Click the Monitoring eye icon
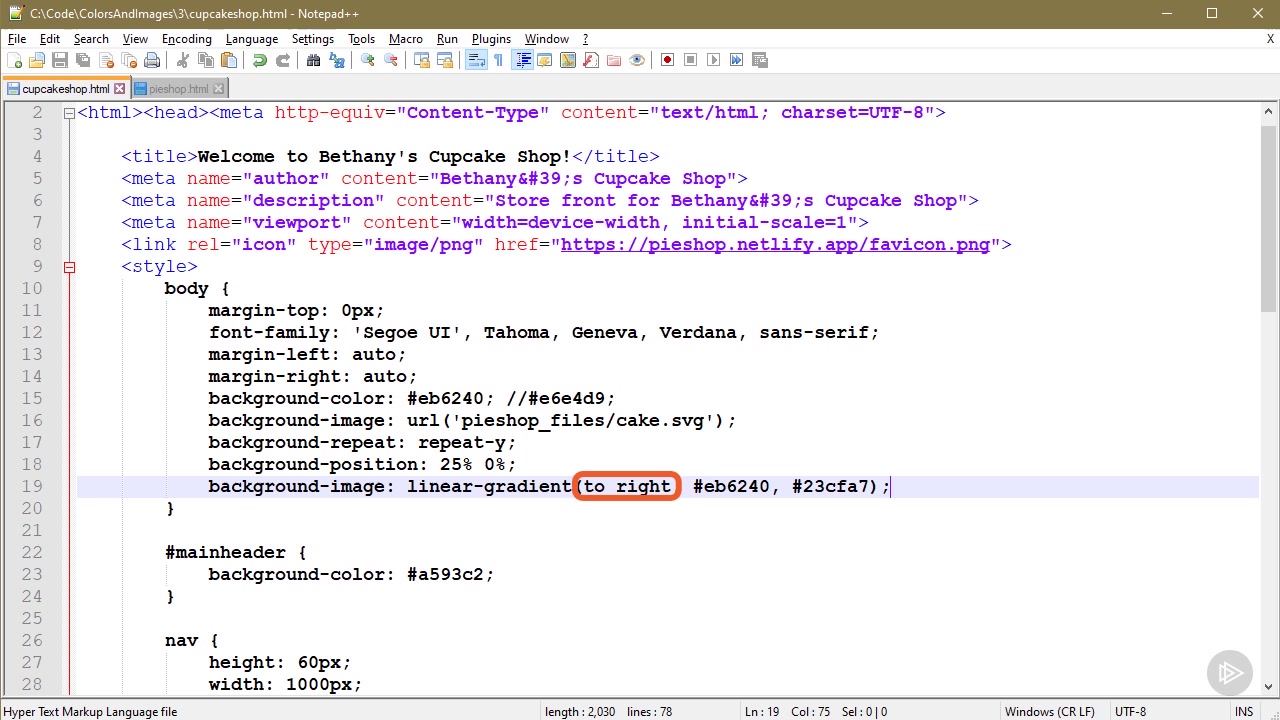This screenshot has width=1280, height=720. tap(637, 60)
